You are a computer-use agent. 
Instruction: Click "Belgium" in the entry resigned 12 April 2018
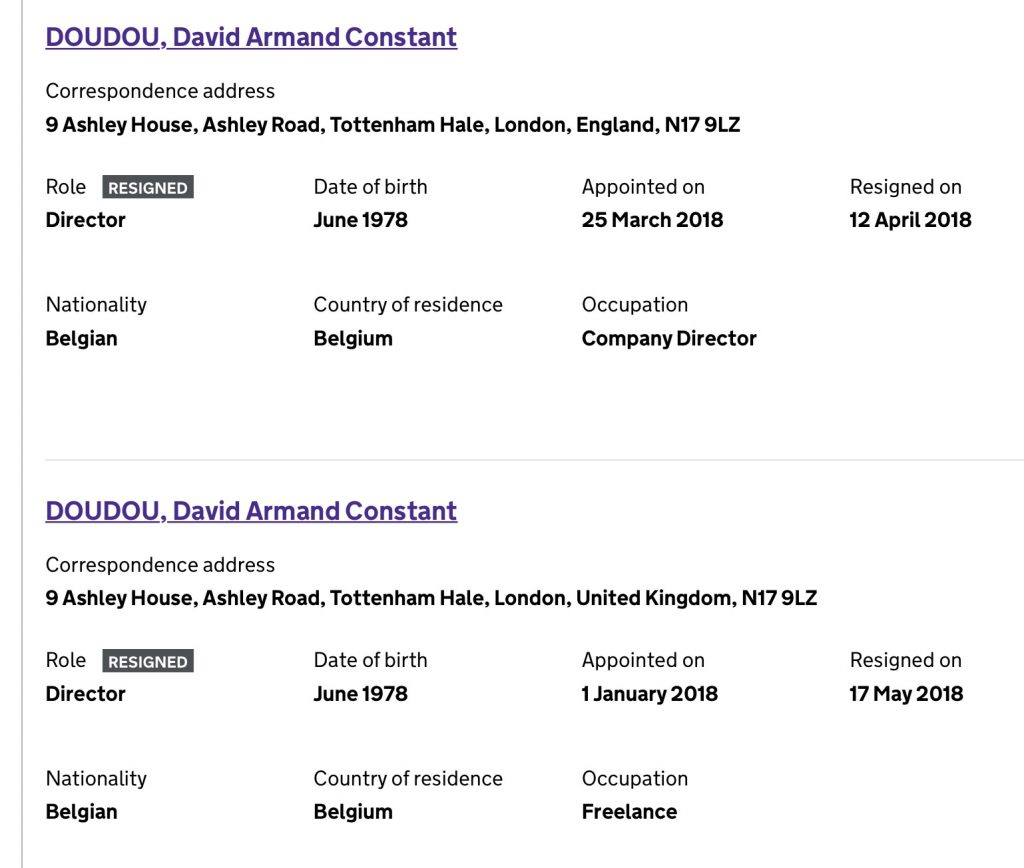coord(353,339)
